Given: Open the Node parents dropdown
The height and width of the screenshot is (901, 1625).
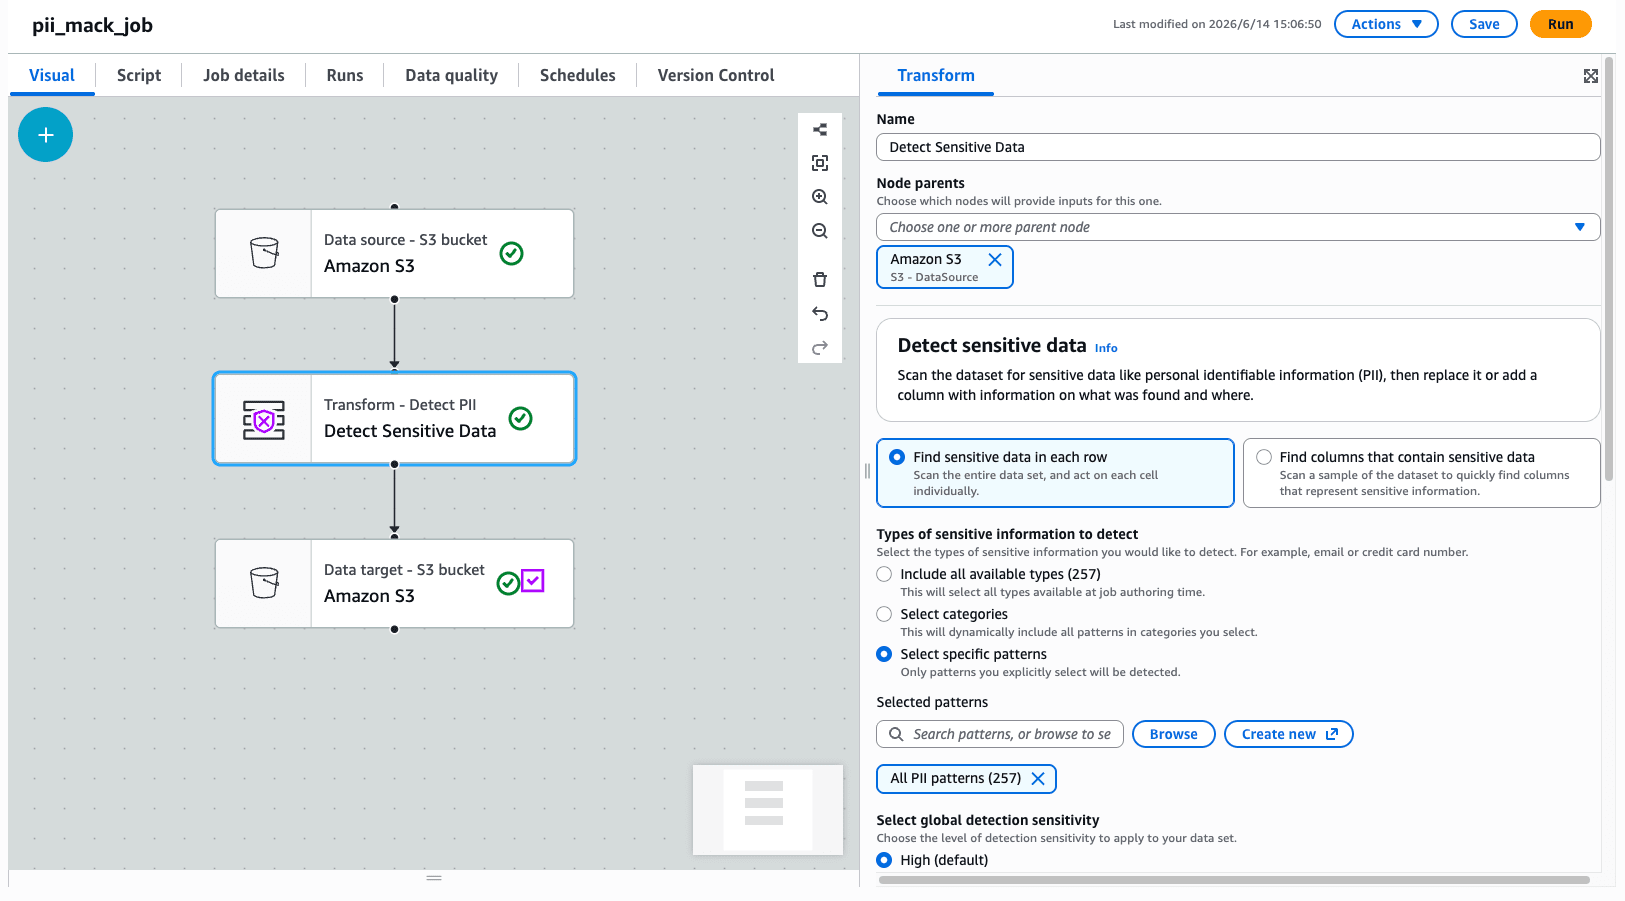Looking at the screenshot, I should pyautogui.click(x=1238, y=227).
